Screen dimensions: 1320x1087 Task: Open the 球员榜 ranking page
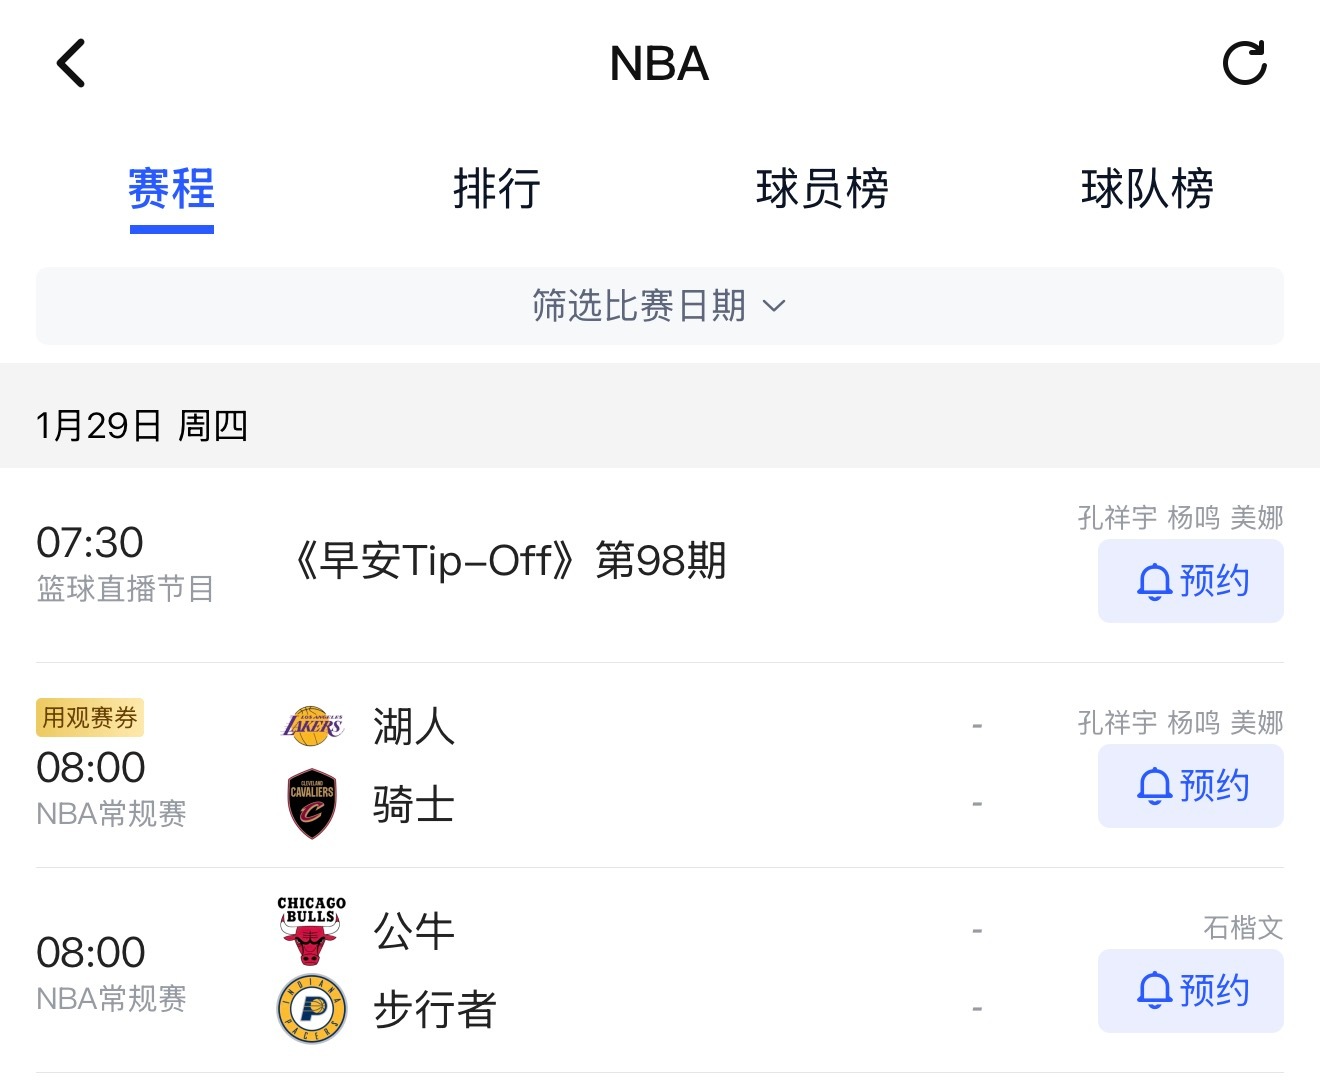823,190
